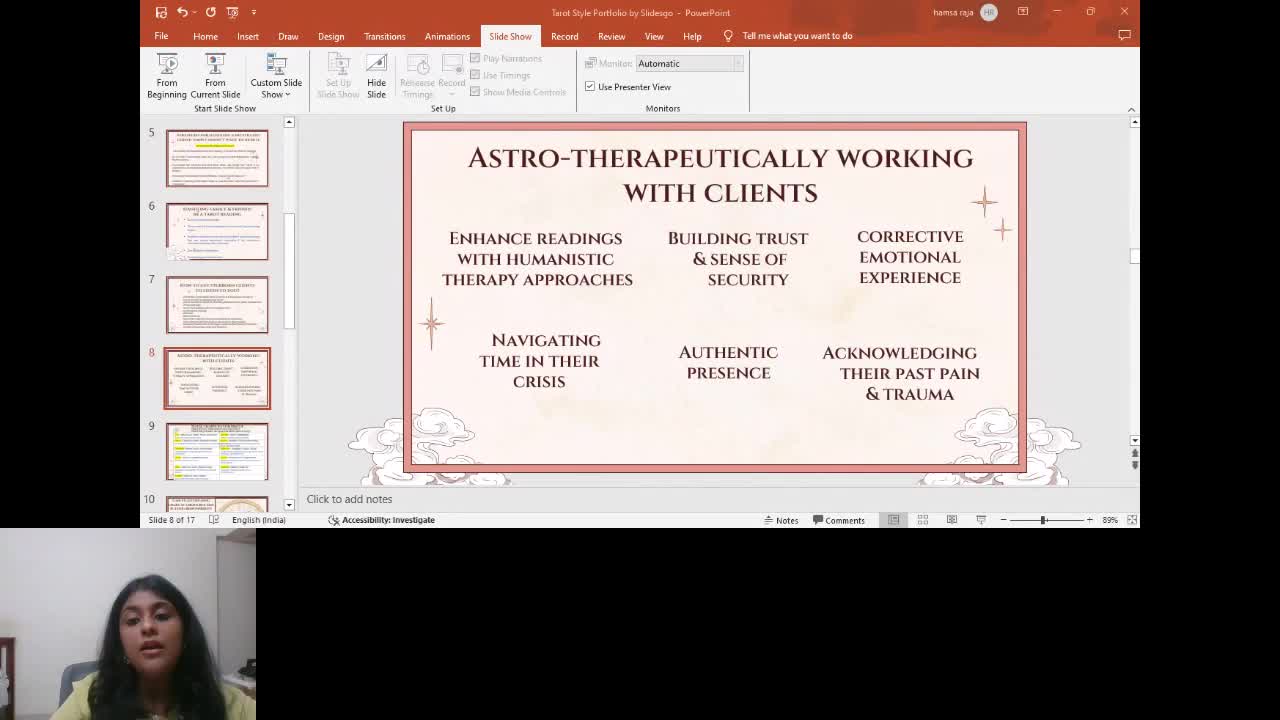This screenshot has width=1280, height=720.
Task: Click Rehearse Timings
Action: click(418, 76)
